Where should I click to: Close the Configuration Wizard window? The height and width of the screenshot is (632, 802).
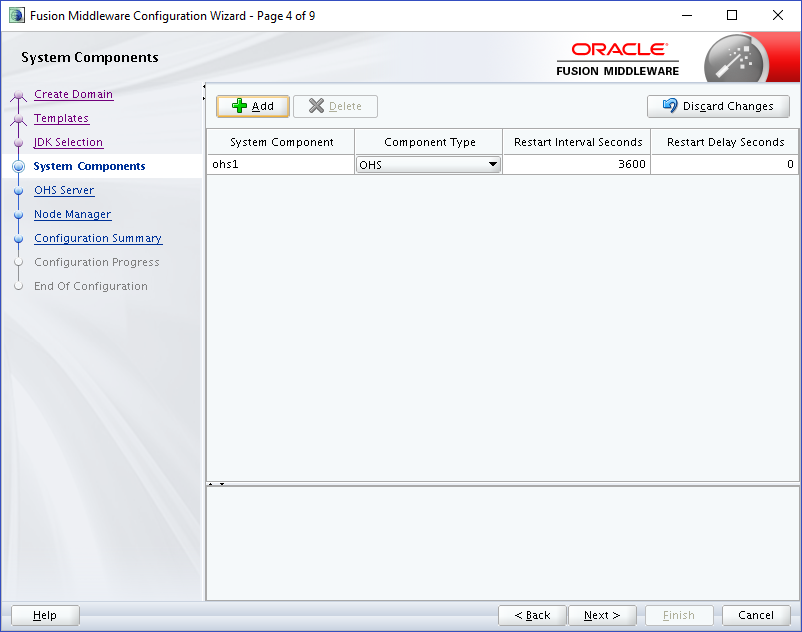click(777, 15)
